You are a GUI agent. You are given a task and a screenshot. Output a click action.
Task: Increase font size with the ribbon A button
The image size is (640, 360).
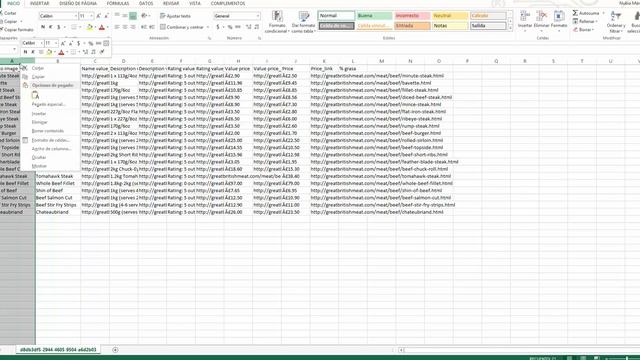98,16
